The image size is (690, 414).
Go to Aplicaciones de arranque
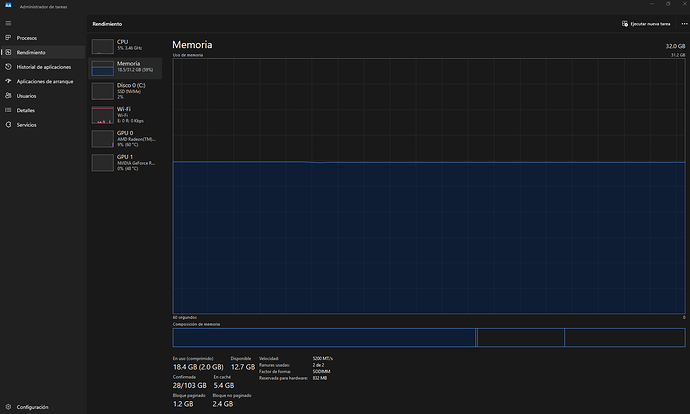coord(43,81)
